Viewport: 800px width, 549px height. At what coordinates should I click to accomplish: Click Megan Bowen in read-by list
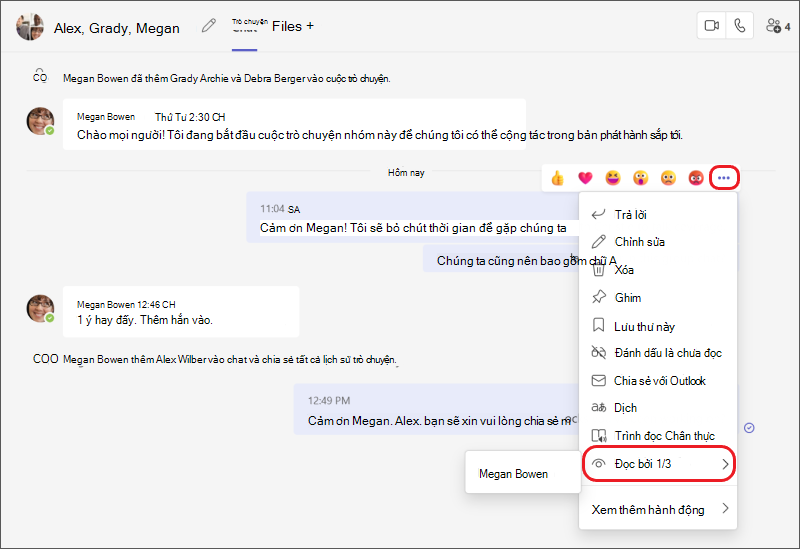click(x=513, y=474)
